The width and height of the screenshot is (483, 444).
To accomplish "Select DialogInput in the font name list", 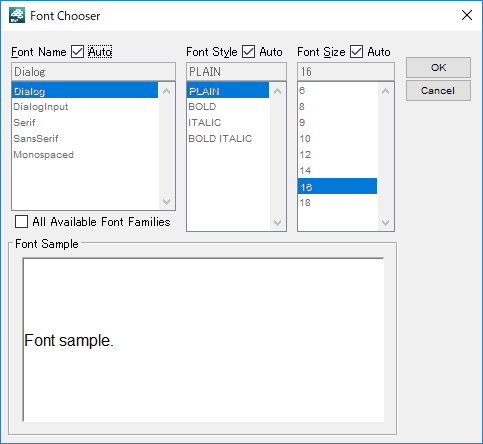I will pyautogui.click(x=85, y=107).
